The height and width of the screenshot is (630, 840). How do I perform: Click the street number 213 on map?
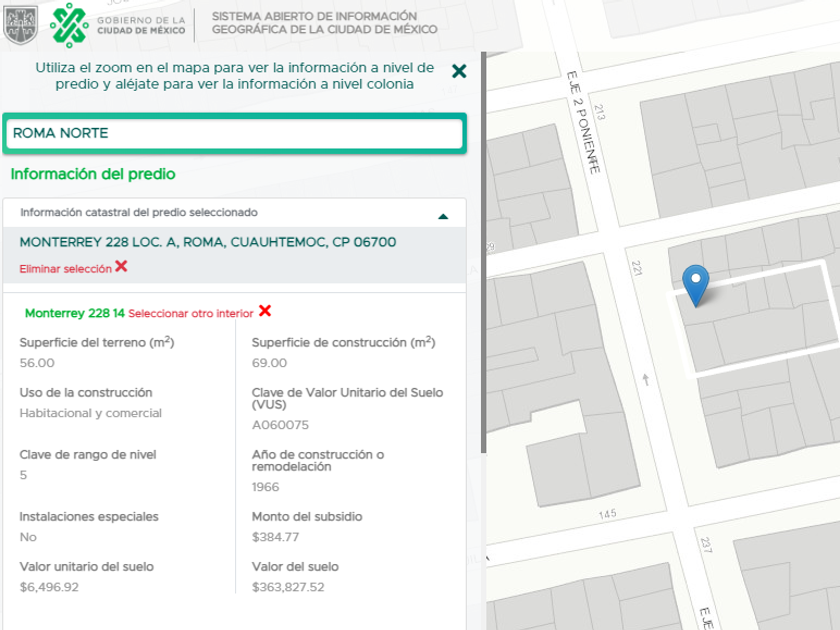(x=599, y=112)
